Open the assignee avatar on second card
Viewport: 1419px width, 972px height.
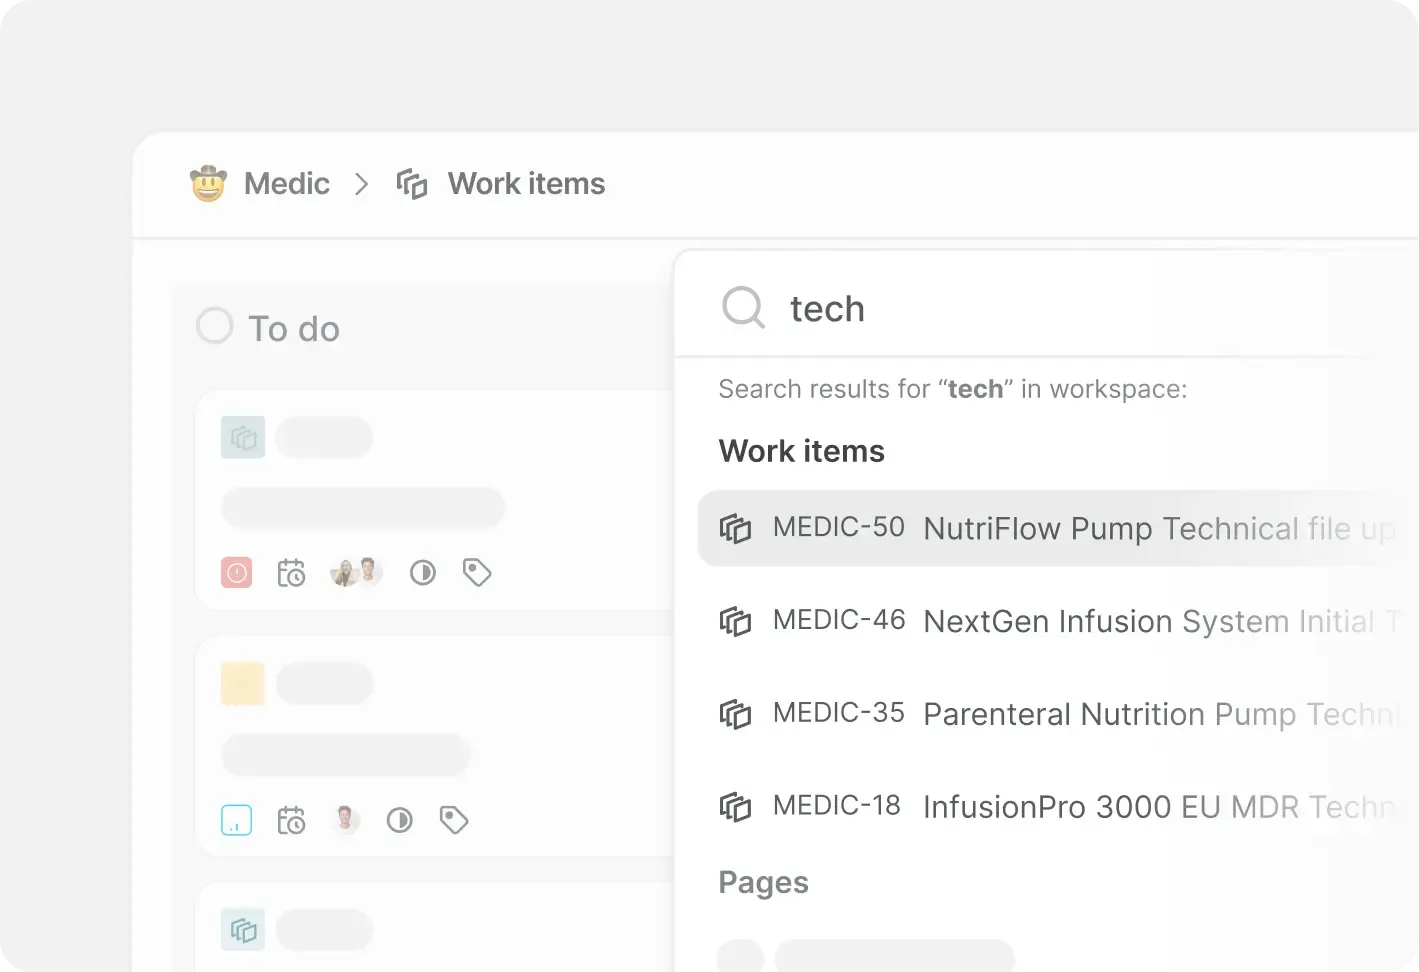click(346, 820)
